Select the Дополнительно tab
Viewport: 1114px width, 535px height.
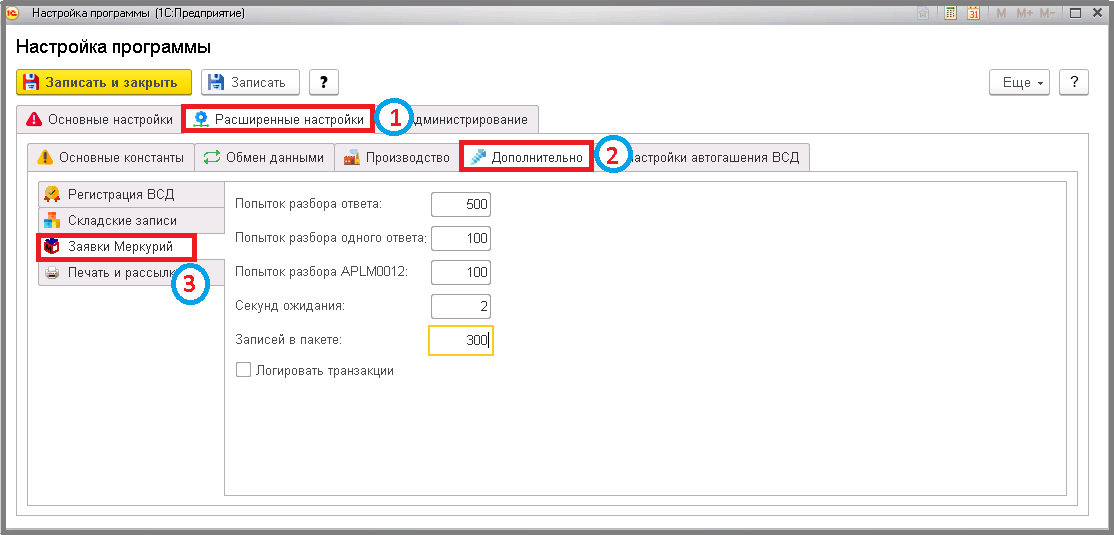pos(526,157)
